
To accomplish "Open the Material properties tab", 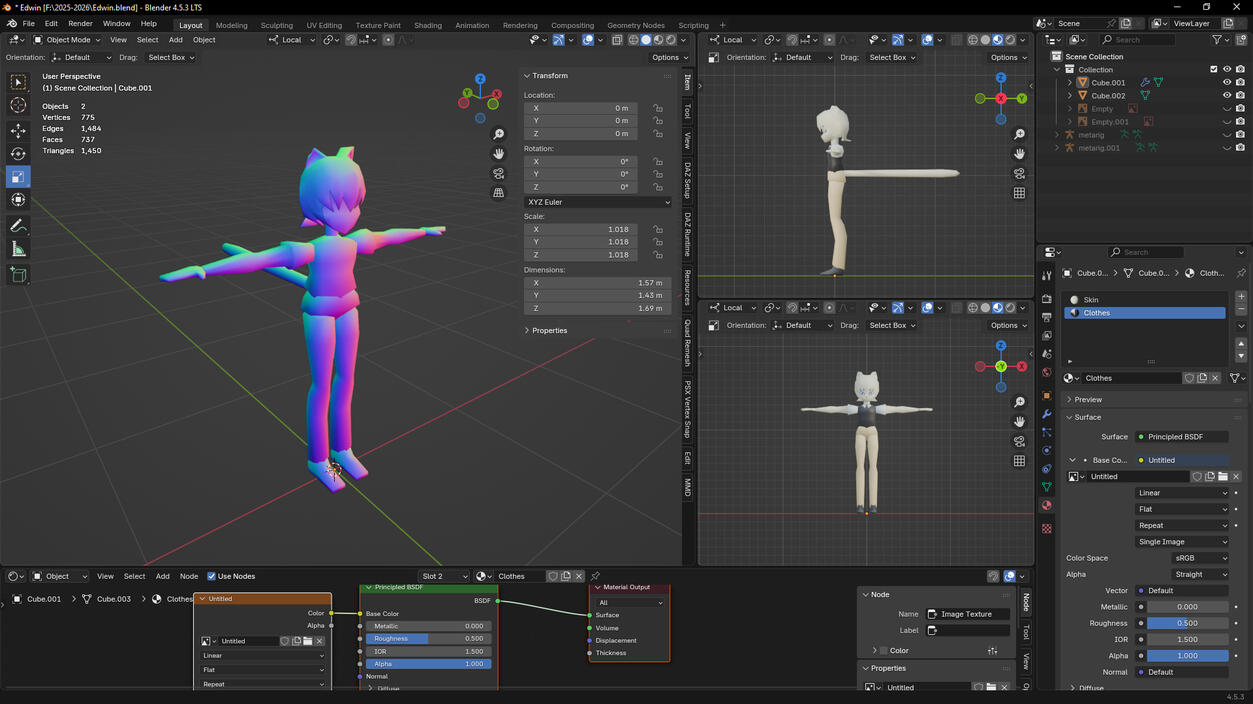I will coord(1046,506).
